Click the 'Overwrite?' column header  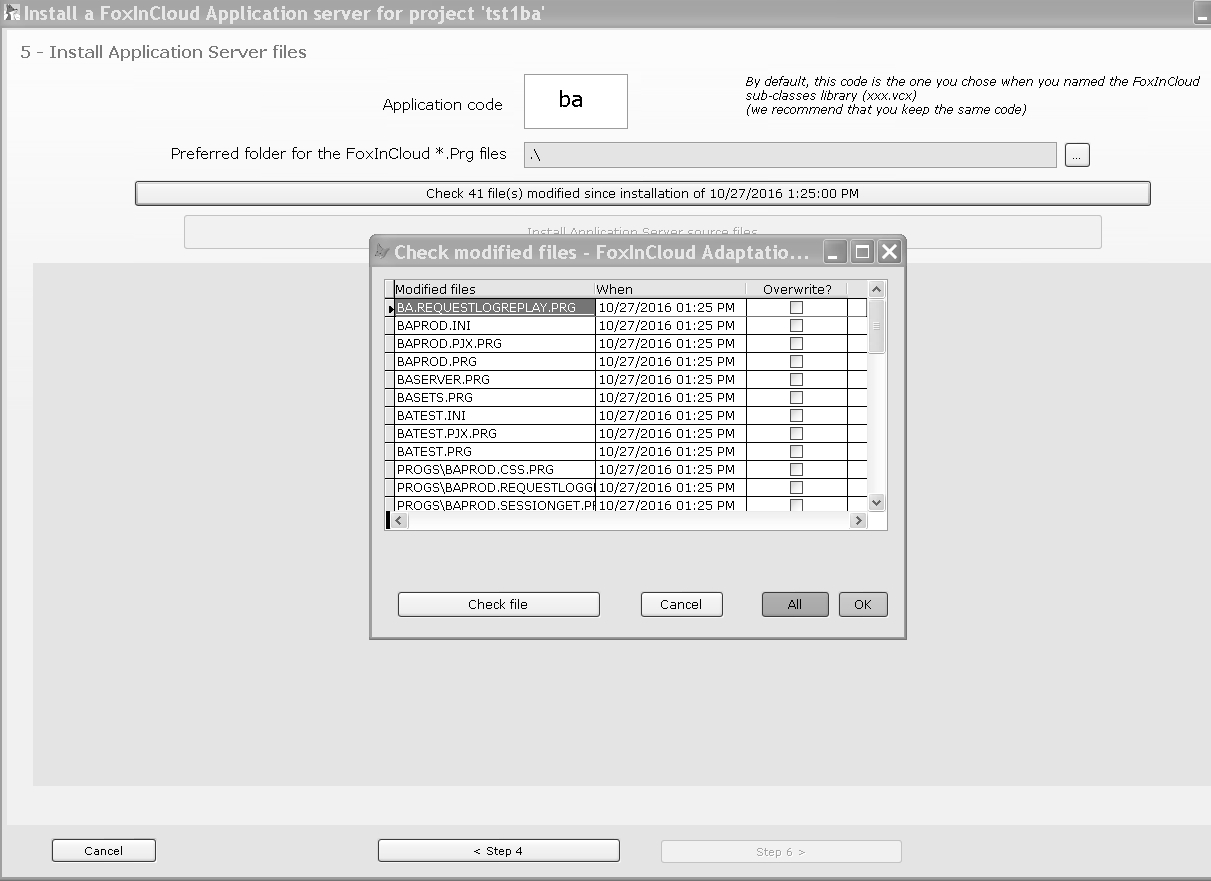[x=797, y=290]
